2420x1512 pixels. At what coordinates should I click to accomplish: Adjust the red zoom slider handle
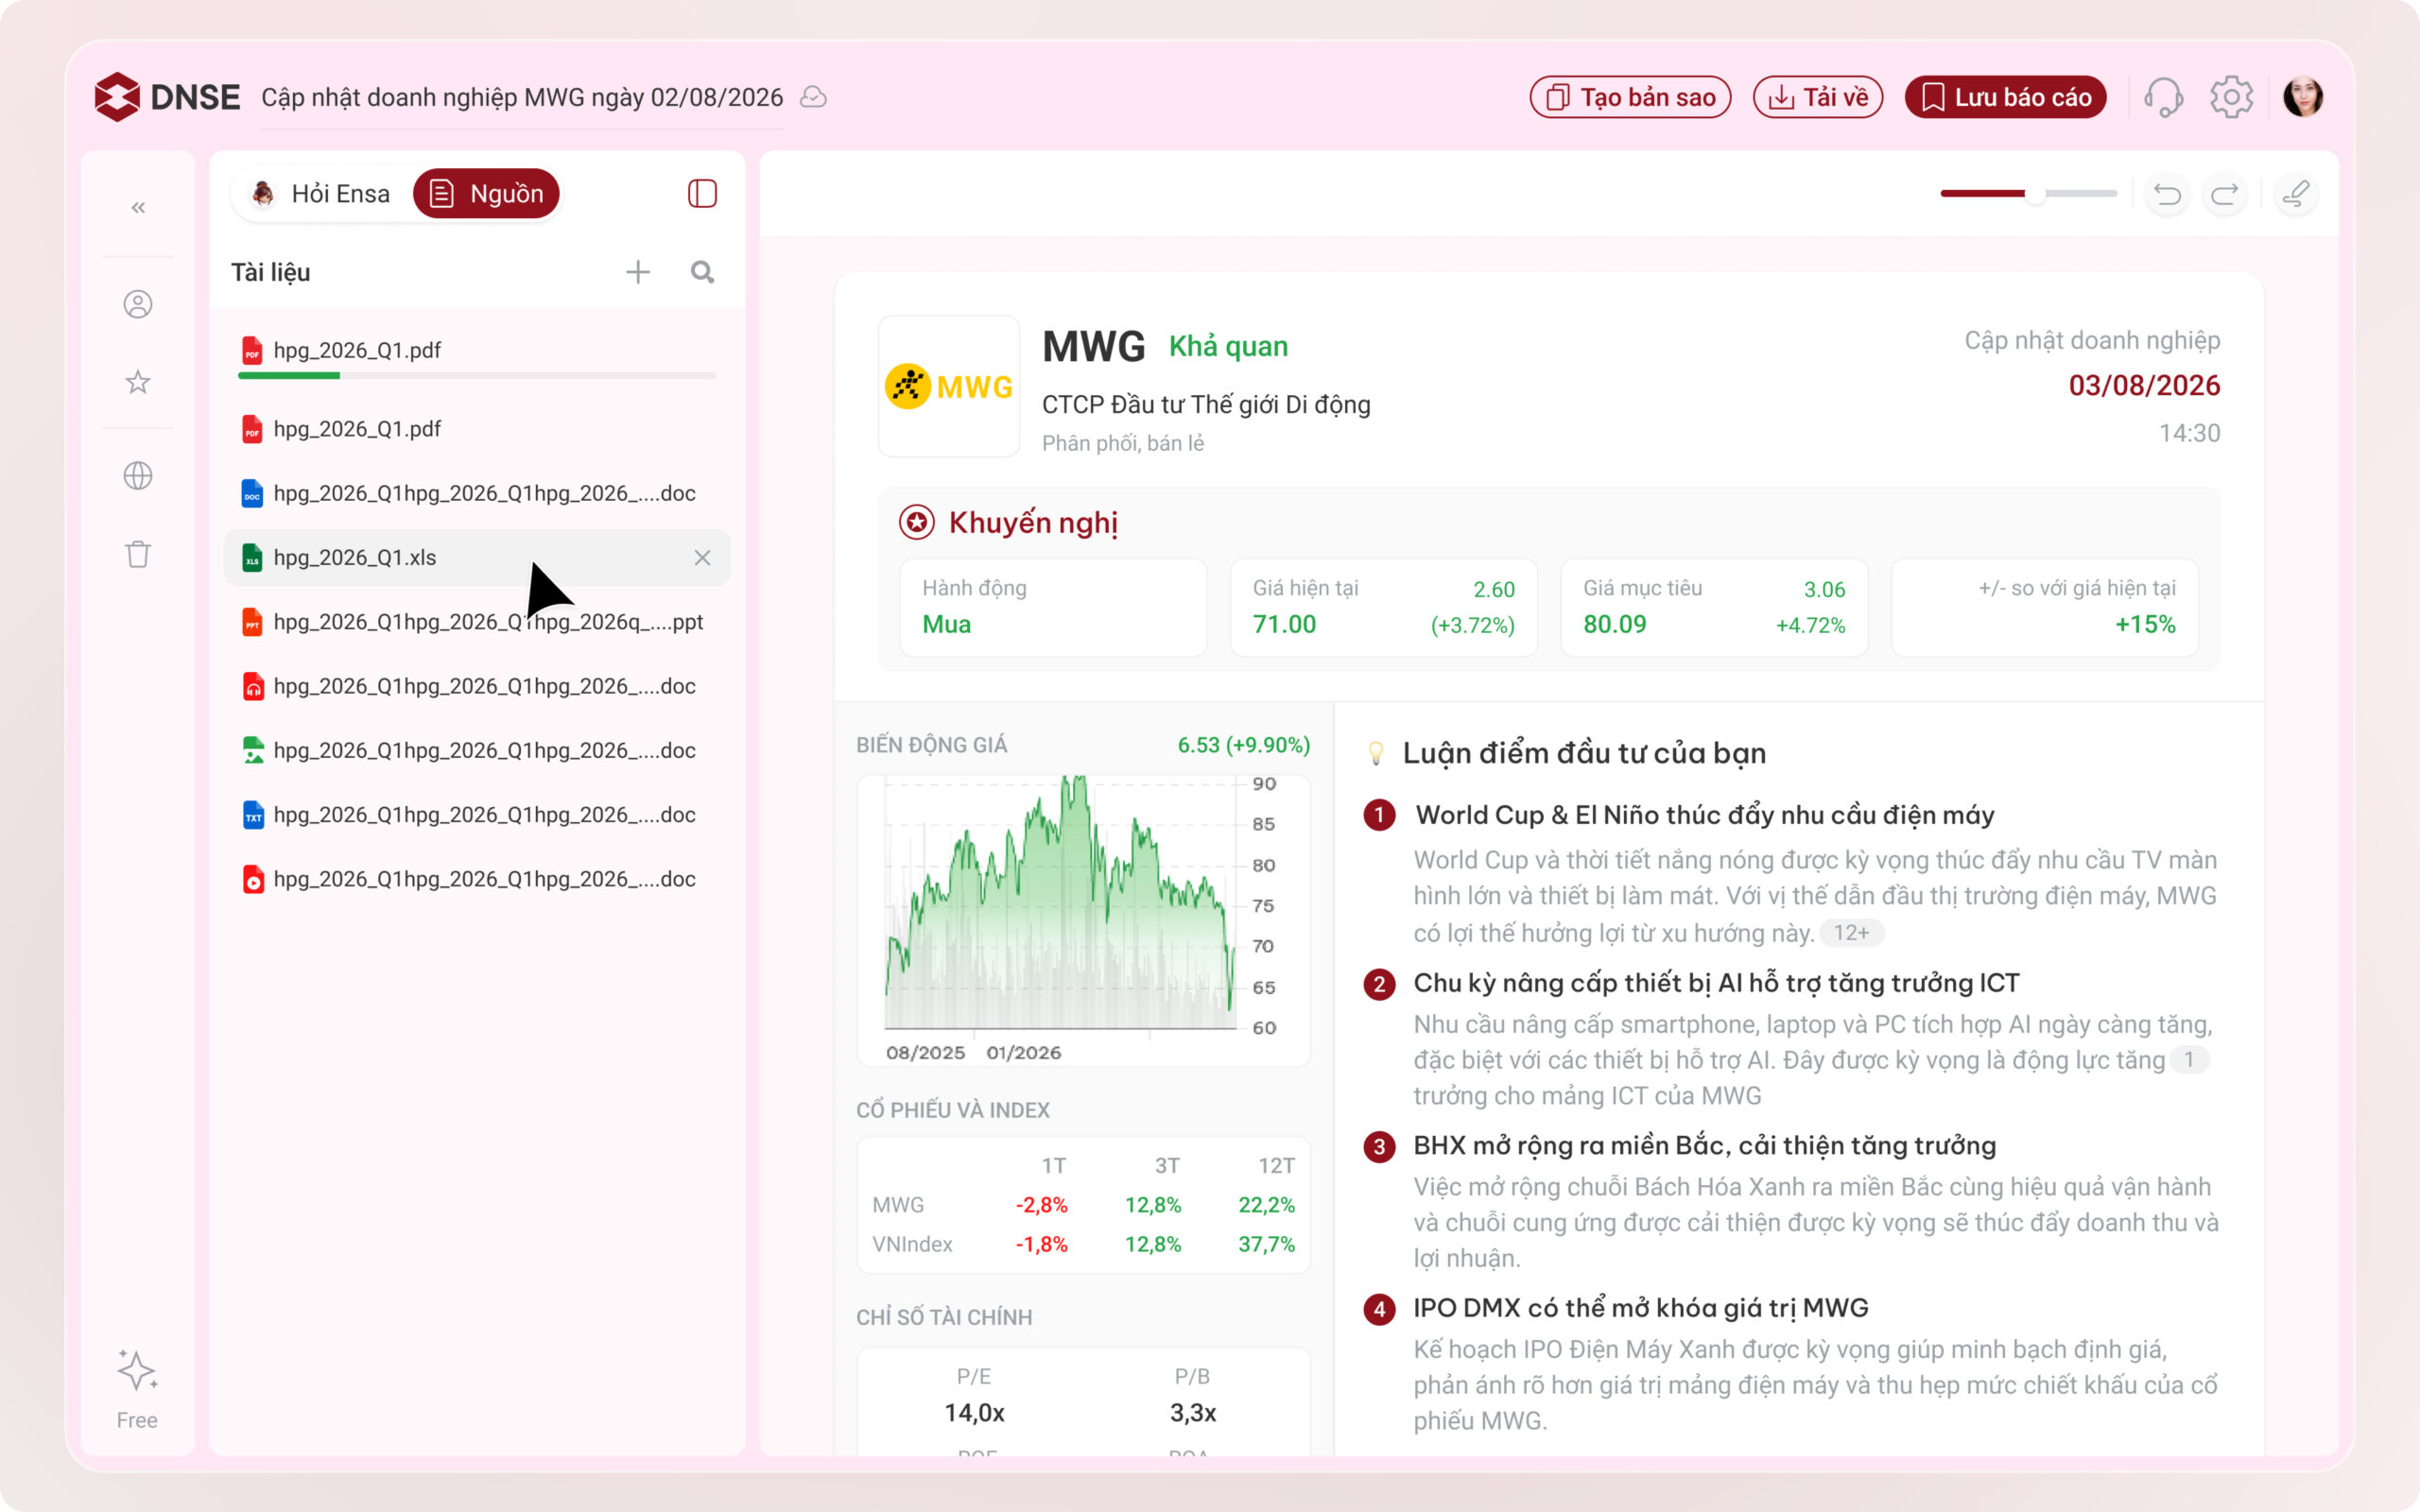click(x=2034, y=194)
